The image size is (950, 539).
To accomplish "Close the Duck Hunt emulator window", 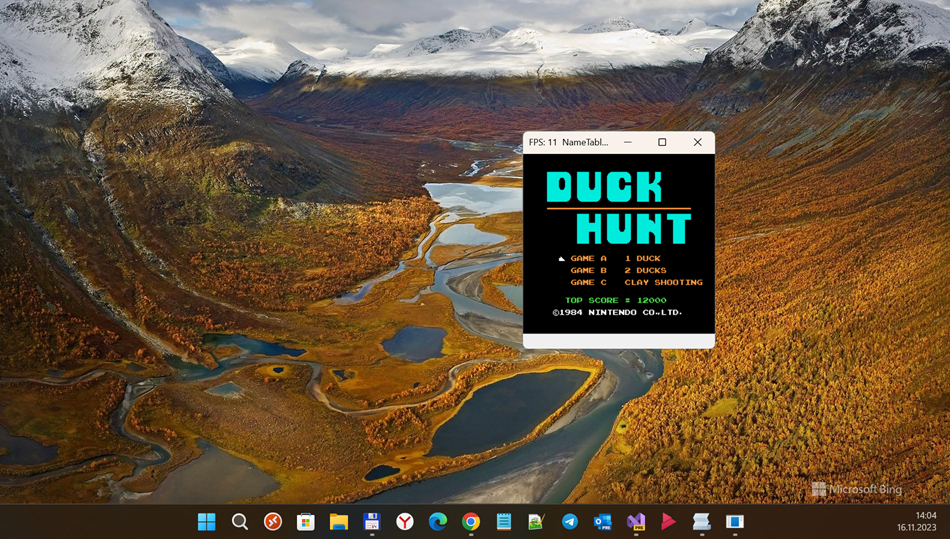I will tap(697, 142).
